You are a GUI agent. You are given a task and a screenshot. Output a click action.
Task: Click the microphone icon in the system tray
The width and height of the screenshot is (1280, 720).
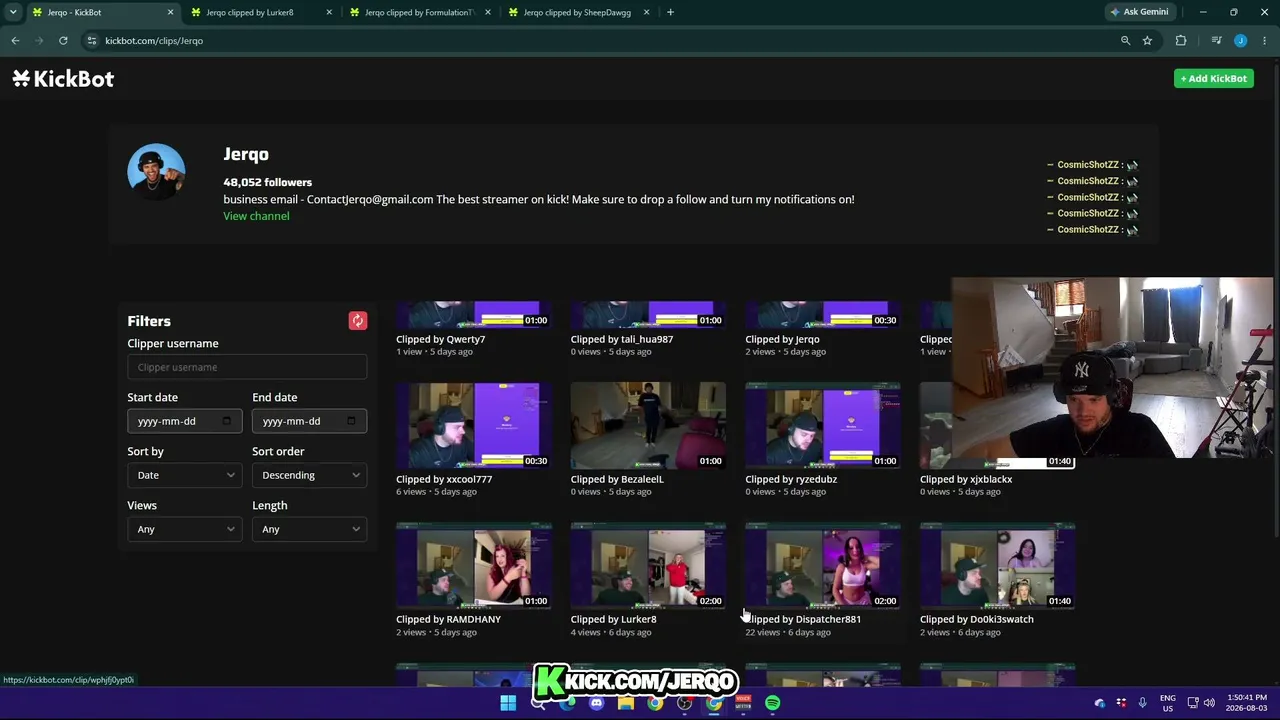(1142, 703)
